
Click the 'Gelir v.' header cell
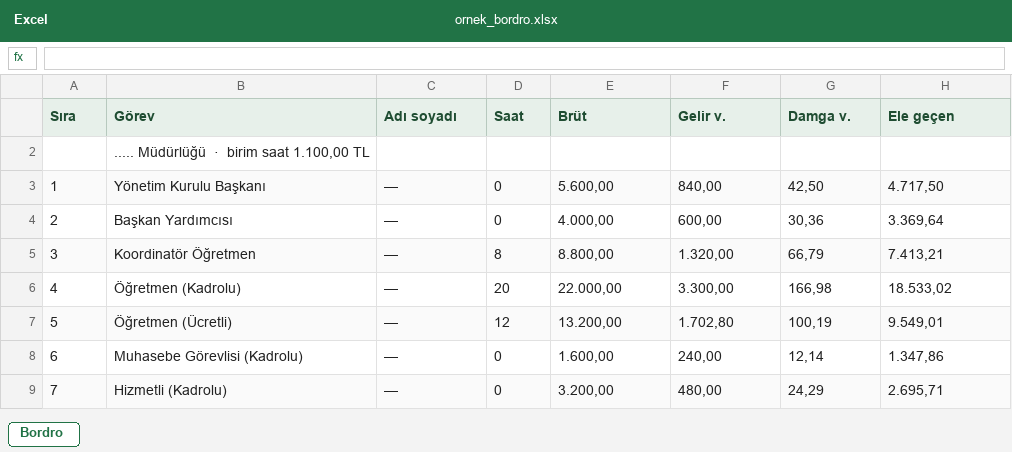pos(725,118)
